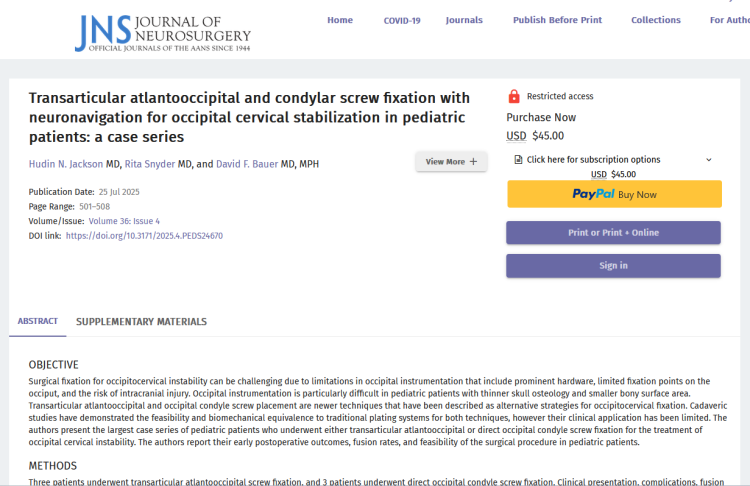Open the Publish Before Print menu
This screenshot has width=750, height=486.
(557, 20)
